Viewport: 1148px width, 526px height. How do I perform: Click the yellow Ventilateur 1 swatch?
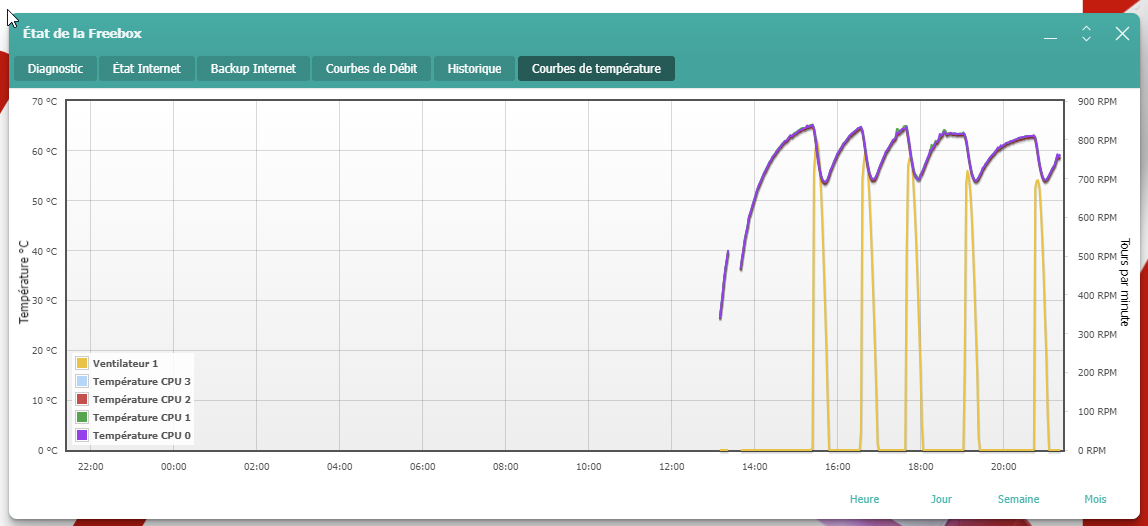coord(82,363)
